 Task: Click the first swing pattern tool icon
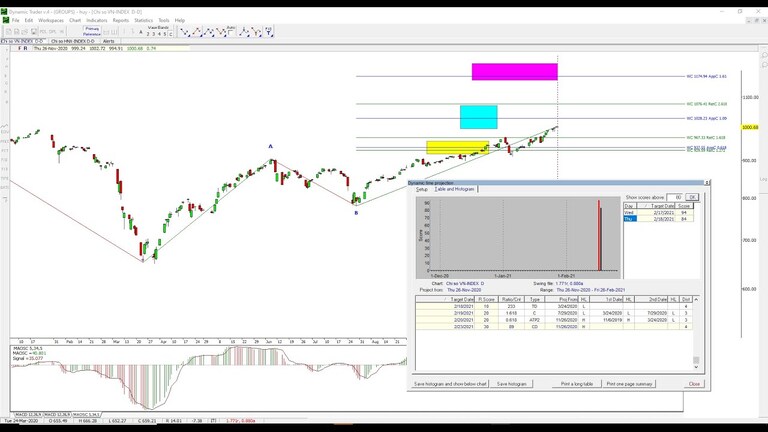click(x=185, y=31)
